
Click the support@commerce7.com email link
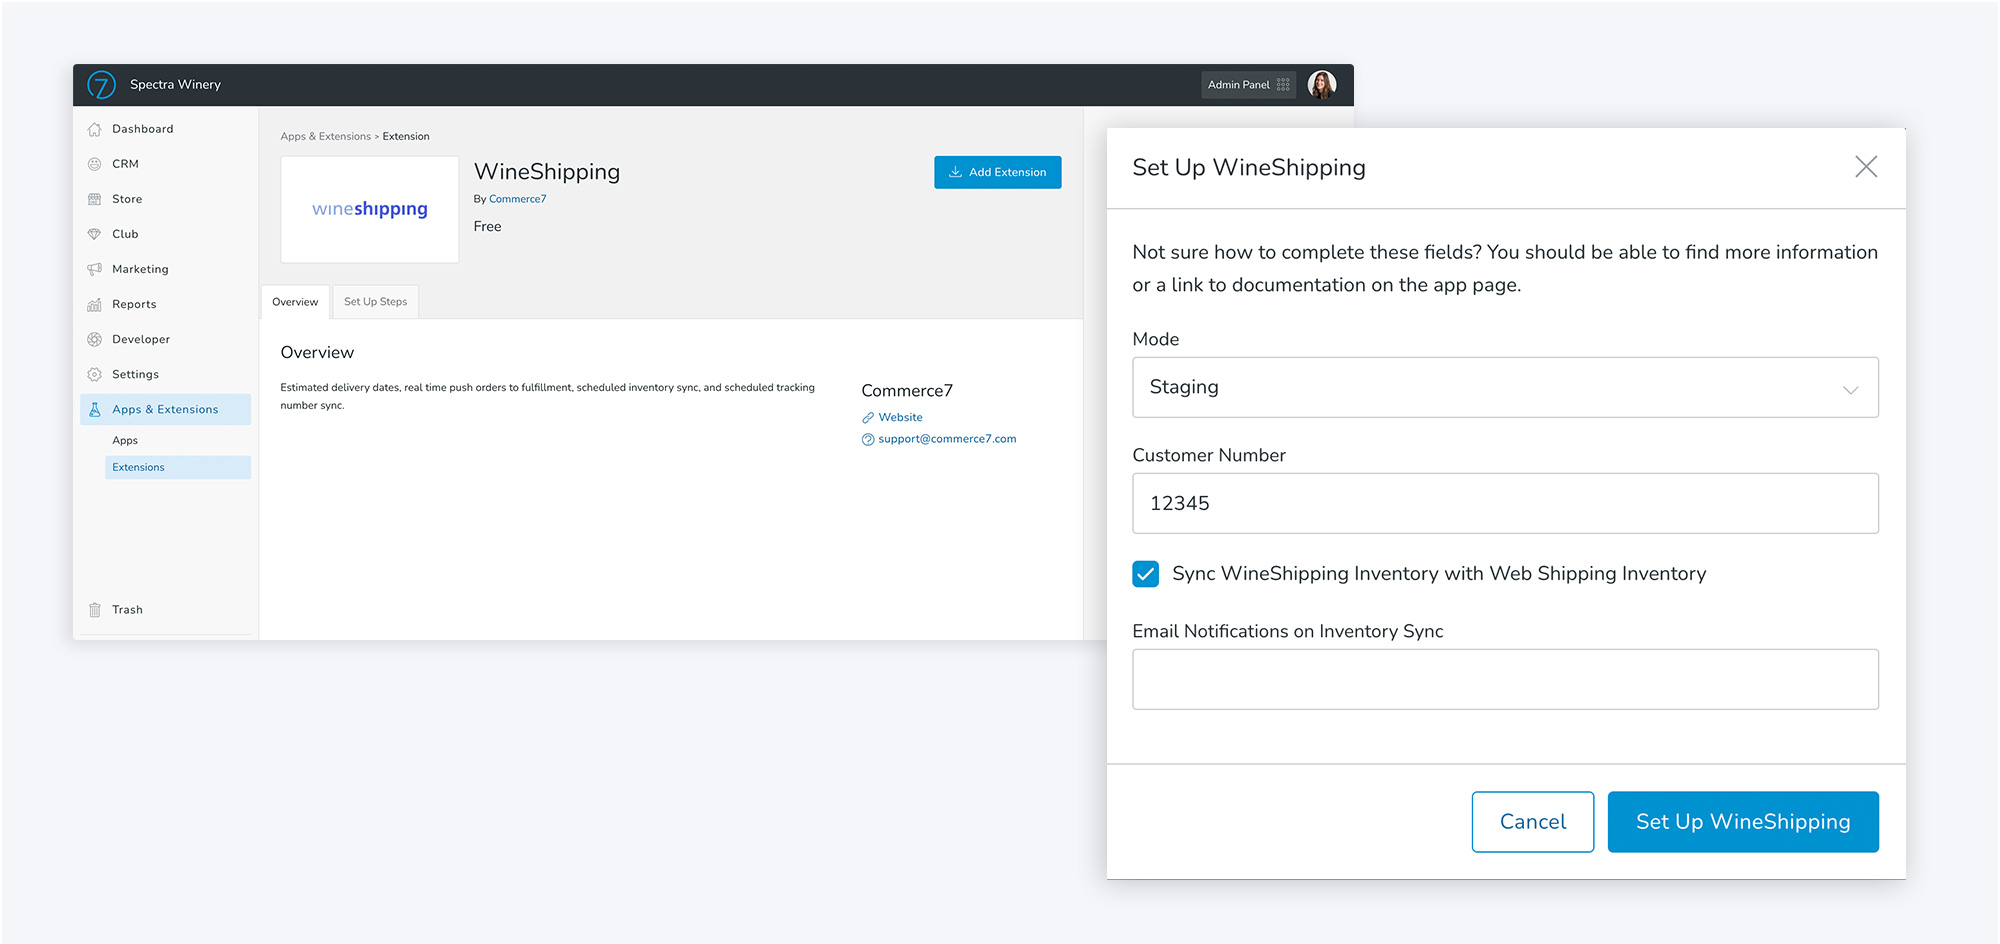tap(947, 439)
